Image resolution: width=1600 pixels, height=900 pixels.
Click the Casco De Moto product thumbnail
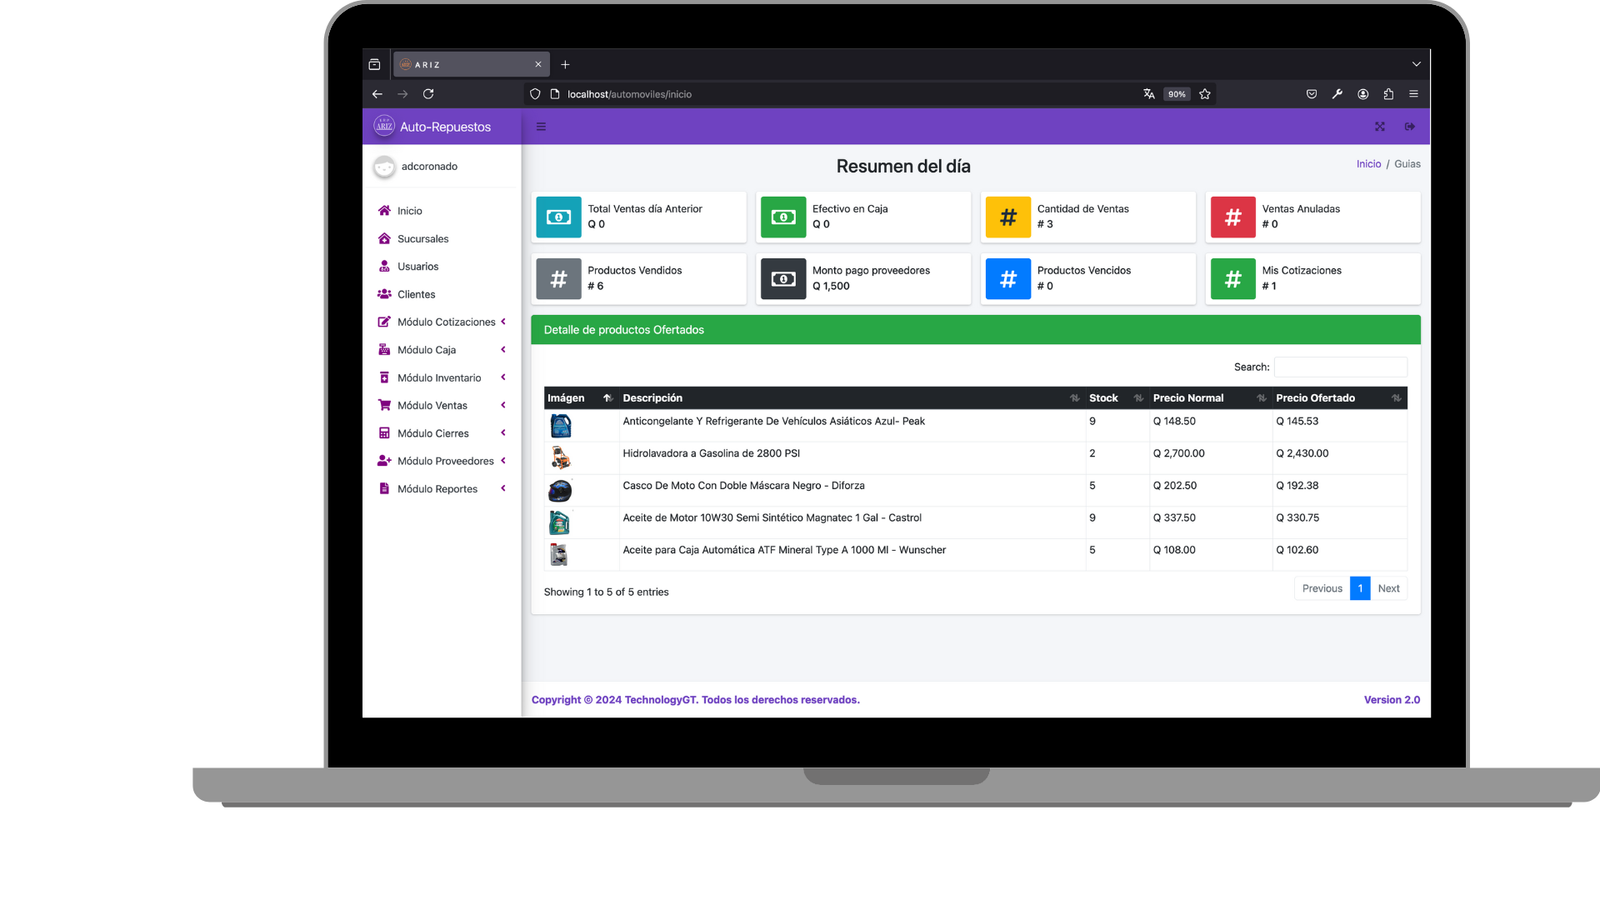560,490
